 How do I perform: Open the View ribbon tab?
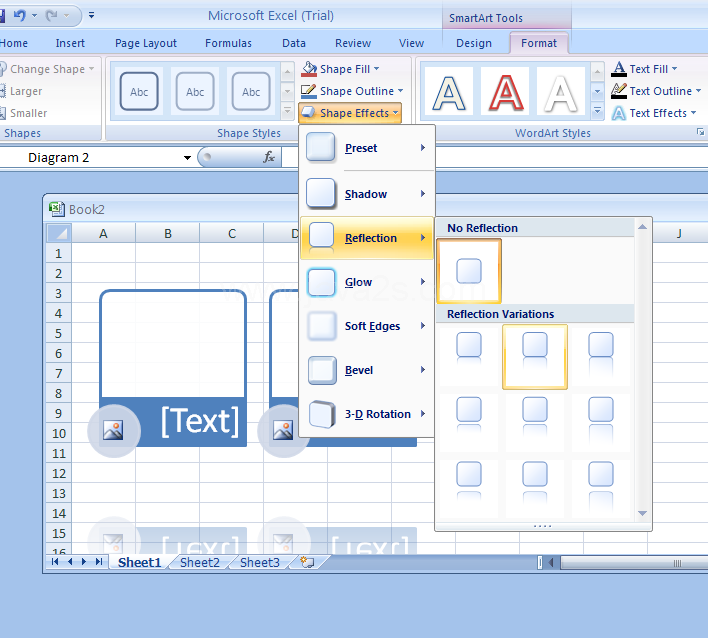(x=411, y=43)
